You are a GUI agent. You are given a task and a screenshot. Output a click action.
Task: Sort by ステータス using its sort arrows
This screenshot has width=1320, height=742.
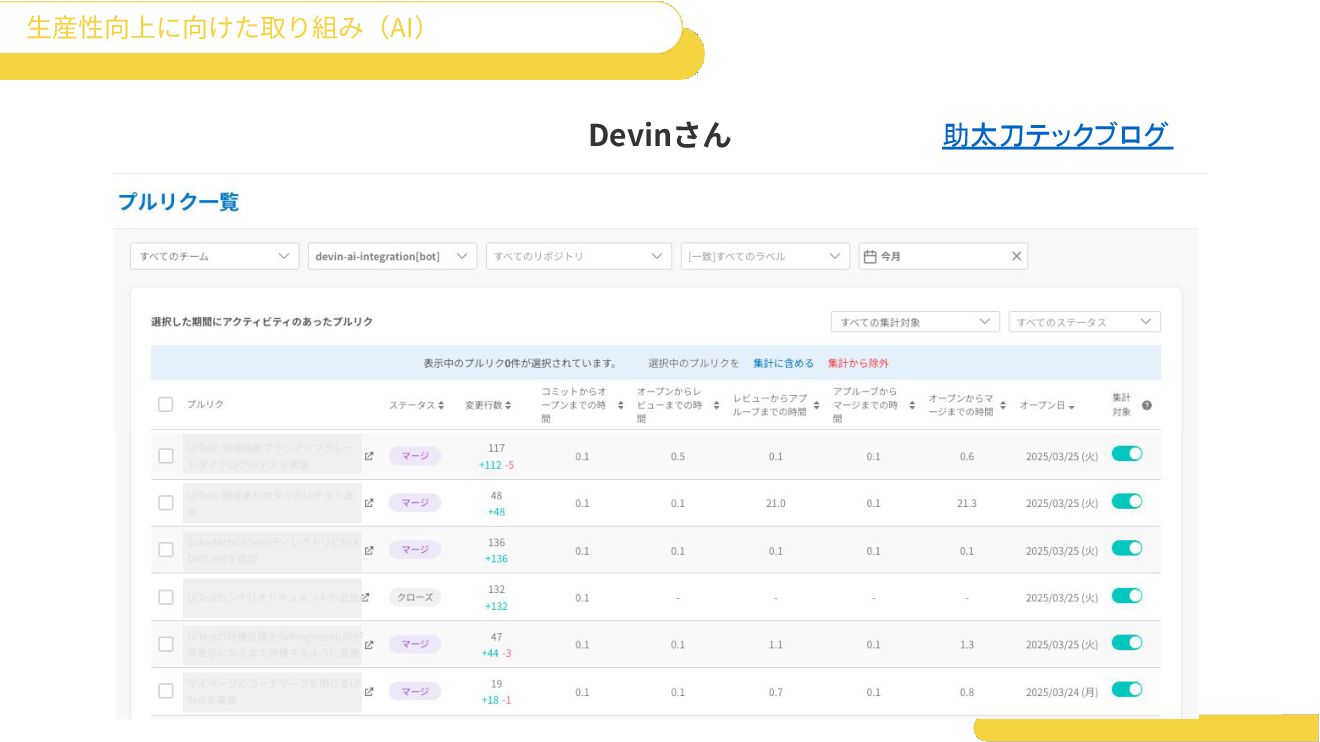tap(441, 405)
